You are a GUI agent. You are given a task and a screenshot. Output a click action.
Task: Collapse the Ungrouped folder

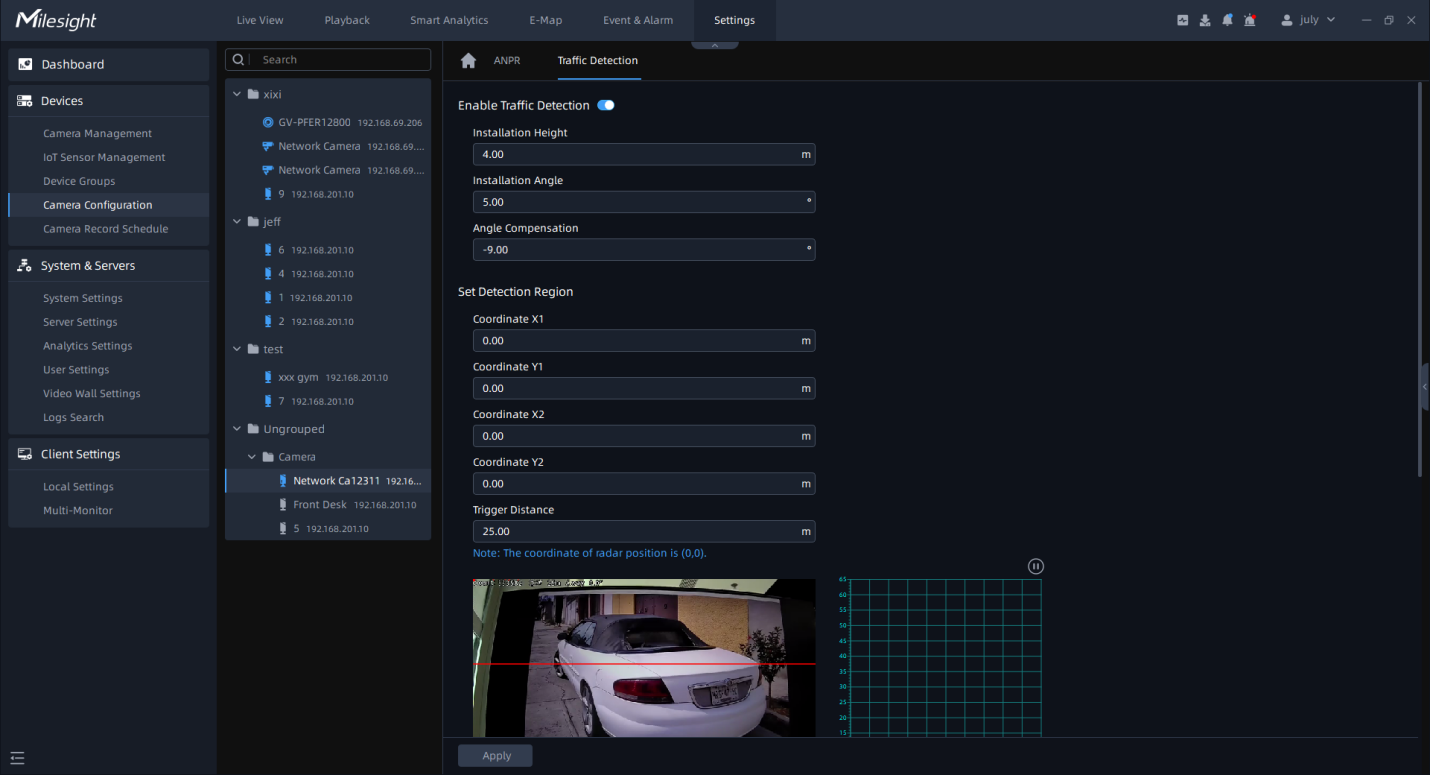coord(237,429)
